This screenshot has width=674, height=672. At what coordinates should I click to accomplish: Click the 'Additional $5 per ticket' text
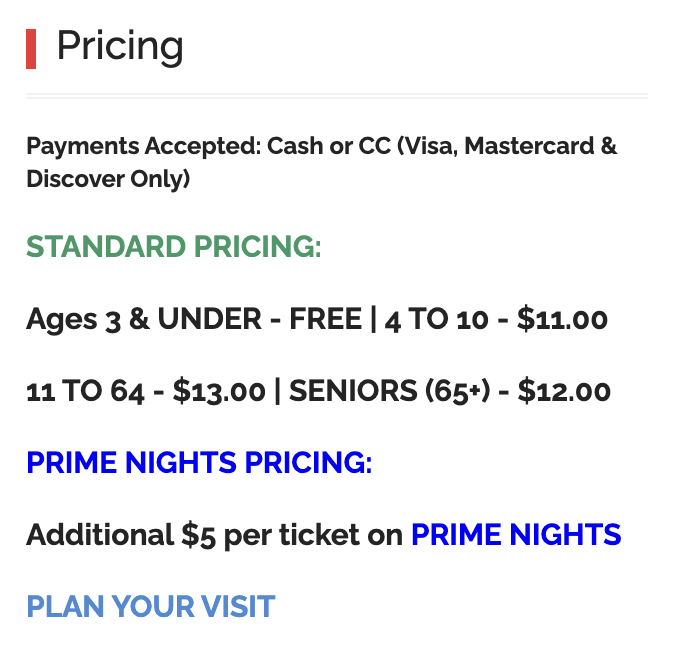193,535
